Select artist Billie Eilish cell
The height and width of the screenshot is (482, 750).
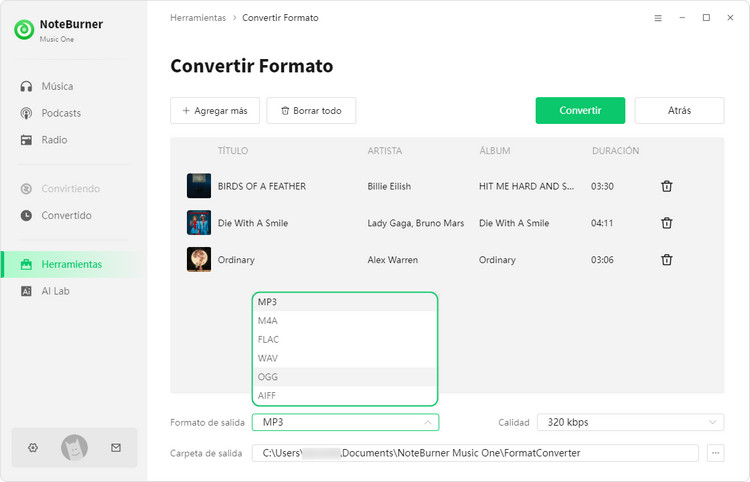point(389,186)
